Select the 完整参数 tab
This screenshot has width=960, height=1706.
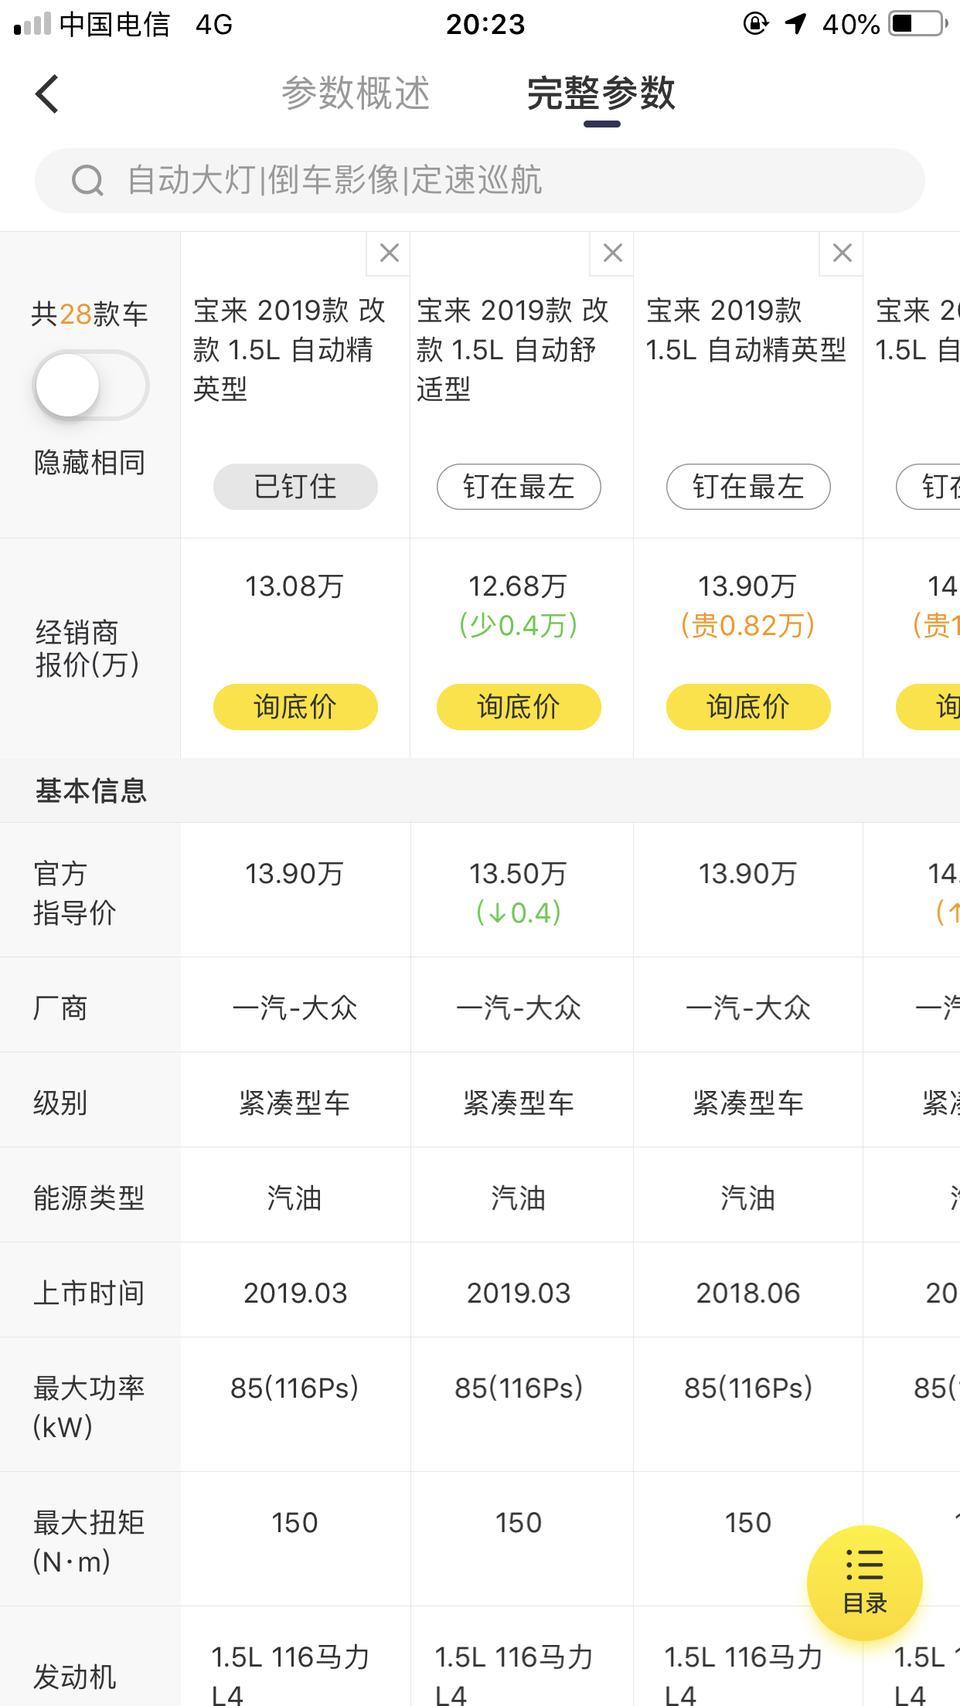(x=601, y=93)
